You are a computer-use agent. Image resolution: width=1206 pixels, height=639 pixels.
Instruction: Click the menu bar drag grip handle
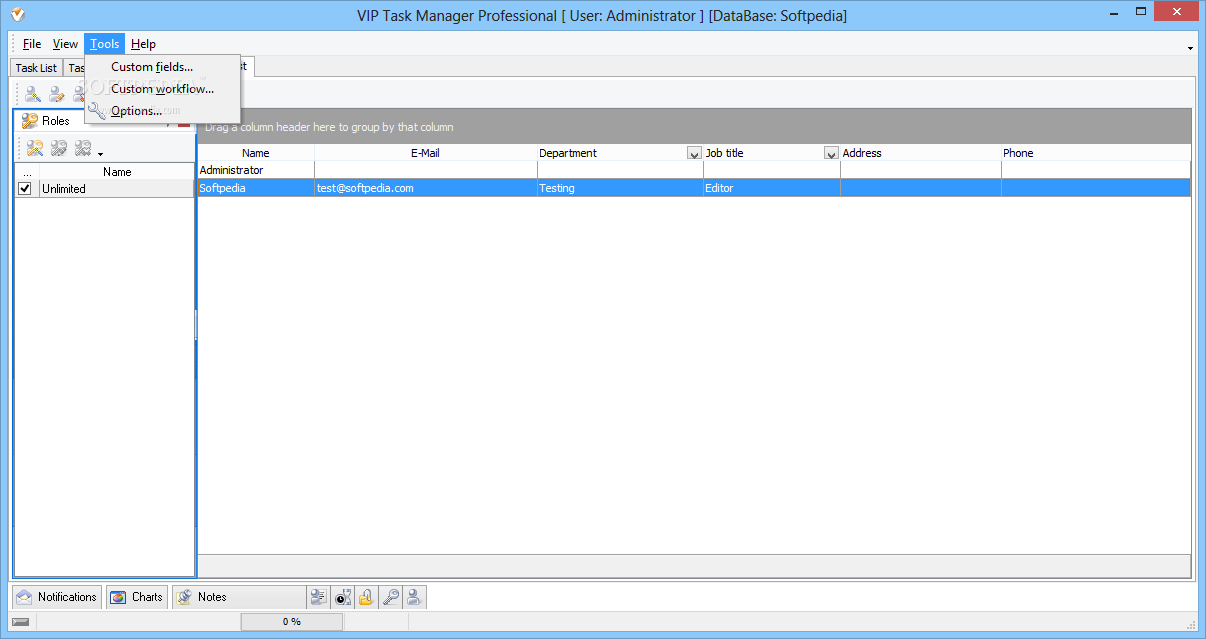click(14, 44)
